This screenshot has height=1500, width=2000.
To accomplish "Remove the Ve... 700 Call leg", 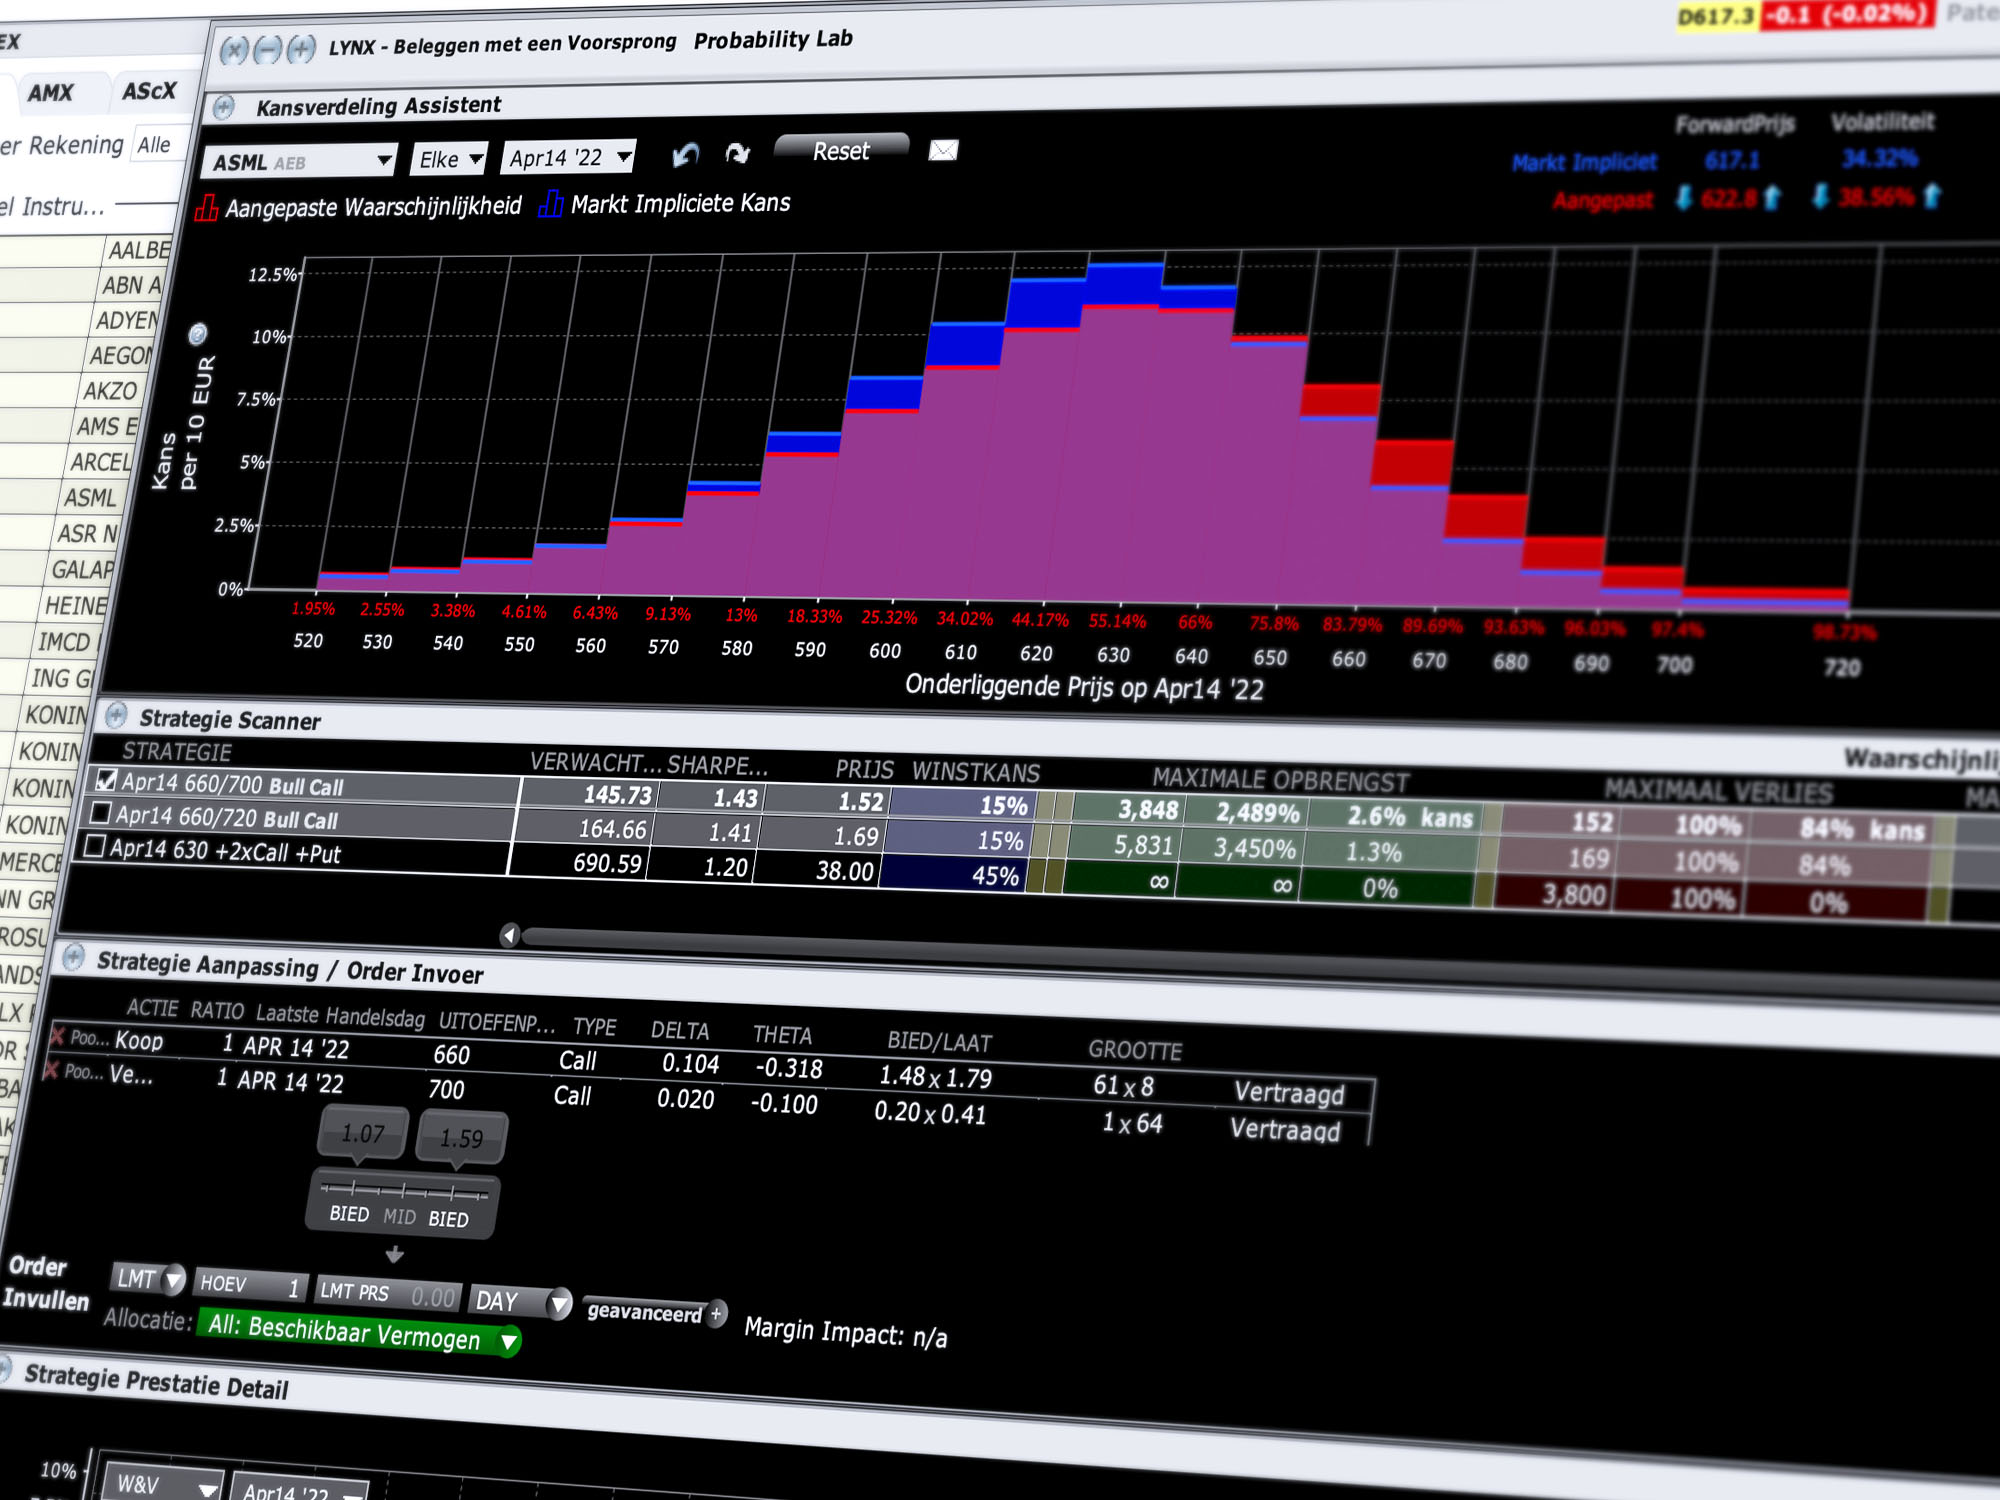I will (51, 1071).
